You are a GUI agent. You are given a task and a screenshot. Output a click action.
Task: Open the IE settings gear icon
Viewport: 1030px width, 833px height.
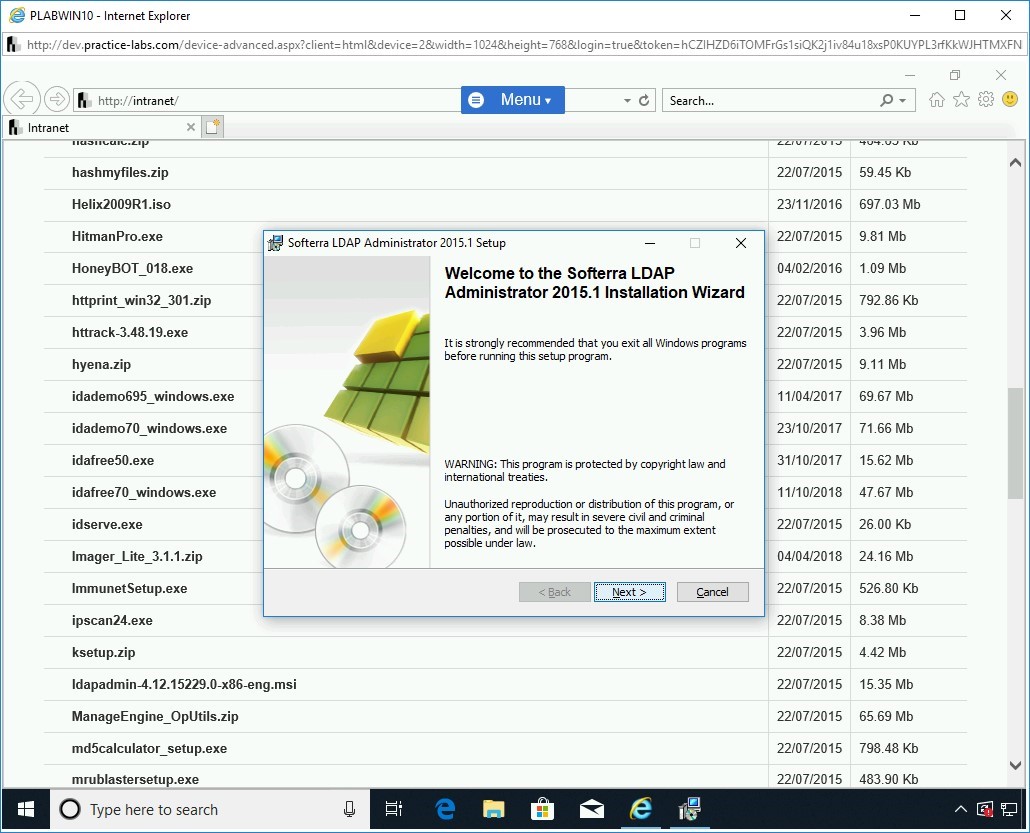(986, 100)
